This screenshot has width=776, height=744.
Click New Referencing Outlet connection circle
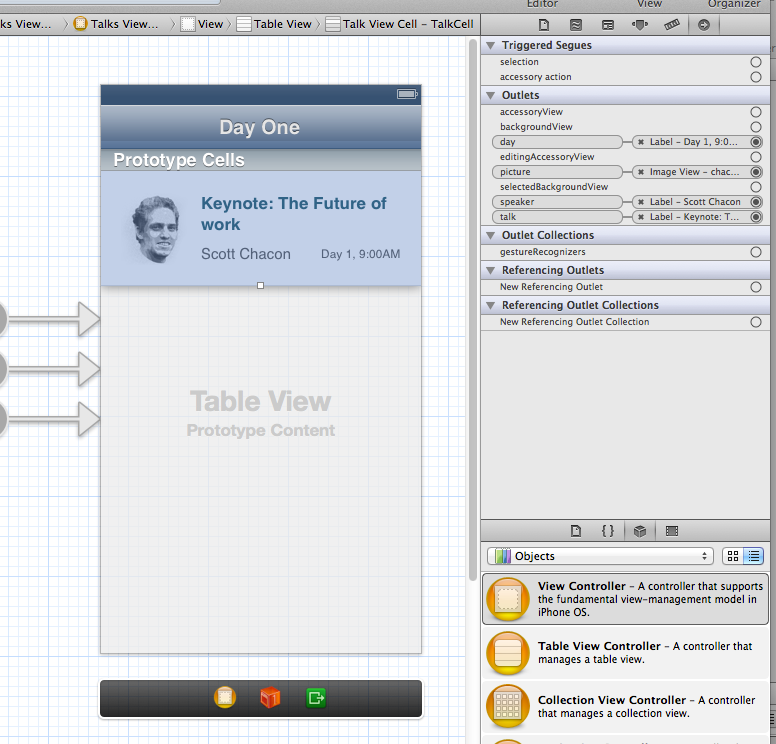756,287
